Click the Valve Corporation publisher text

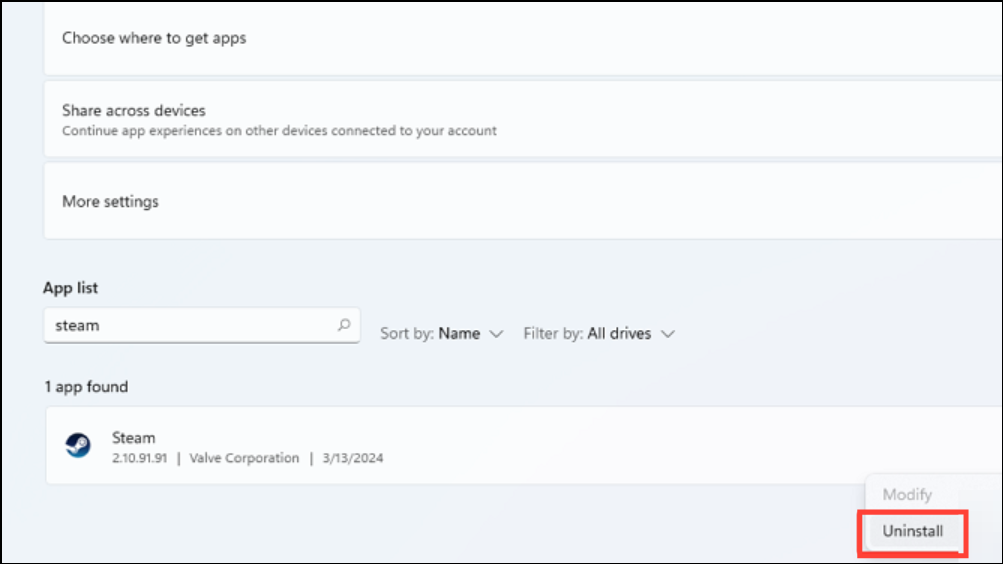(245, 458)
